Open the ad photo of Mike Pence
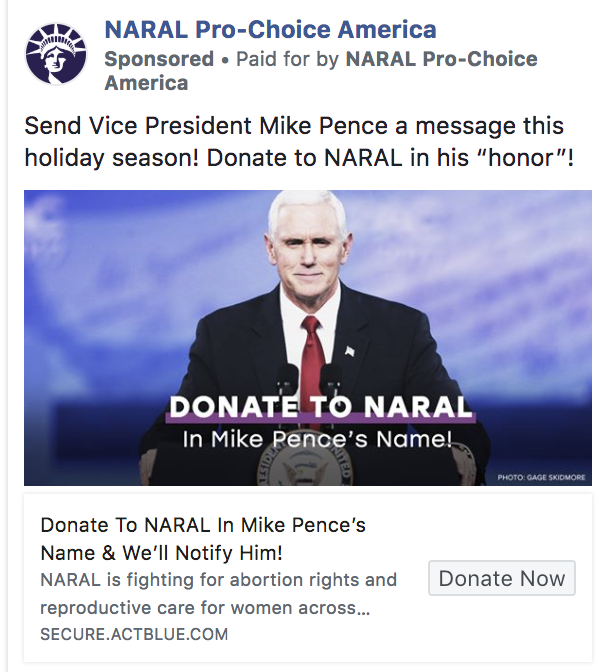608x672 pixels. pos(308,338)
